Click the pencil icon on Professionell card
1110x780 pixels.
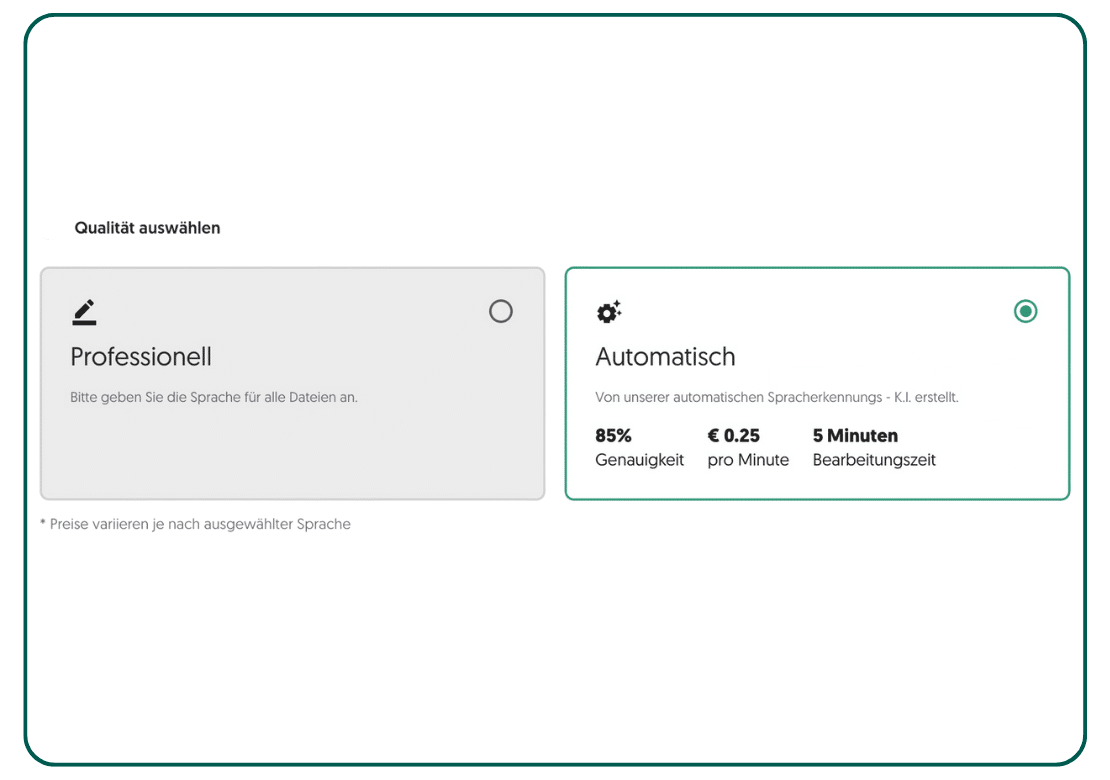point(84,312)
